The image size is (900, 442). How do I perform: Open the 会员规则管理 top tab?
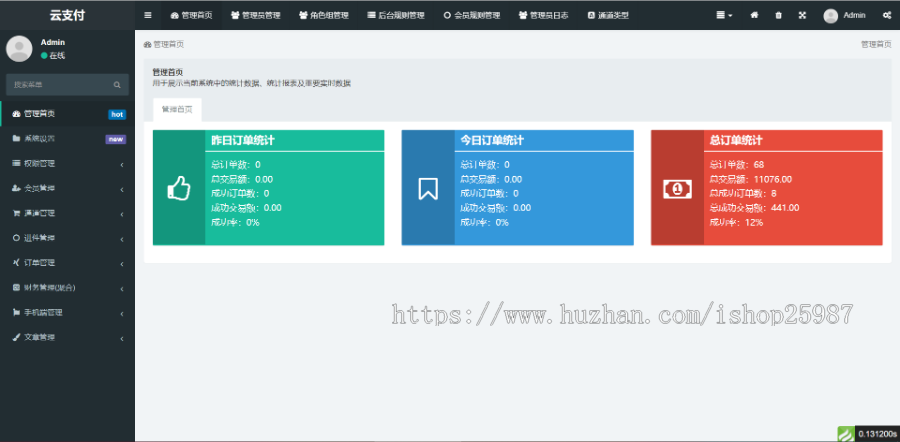point(472,15)
